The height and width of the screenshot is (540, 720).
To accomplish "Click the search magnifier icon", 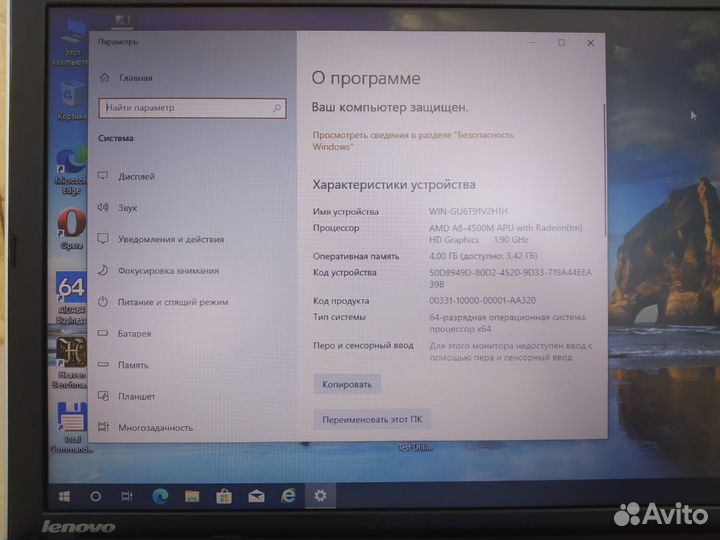I will coord(276,108).
